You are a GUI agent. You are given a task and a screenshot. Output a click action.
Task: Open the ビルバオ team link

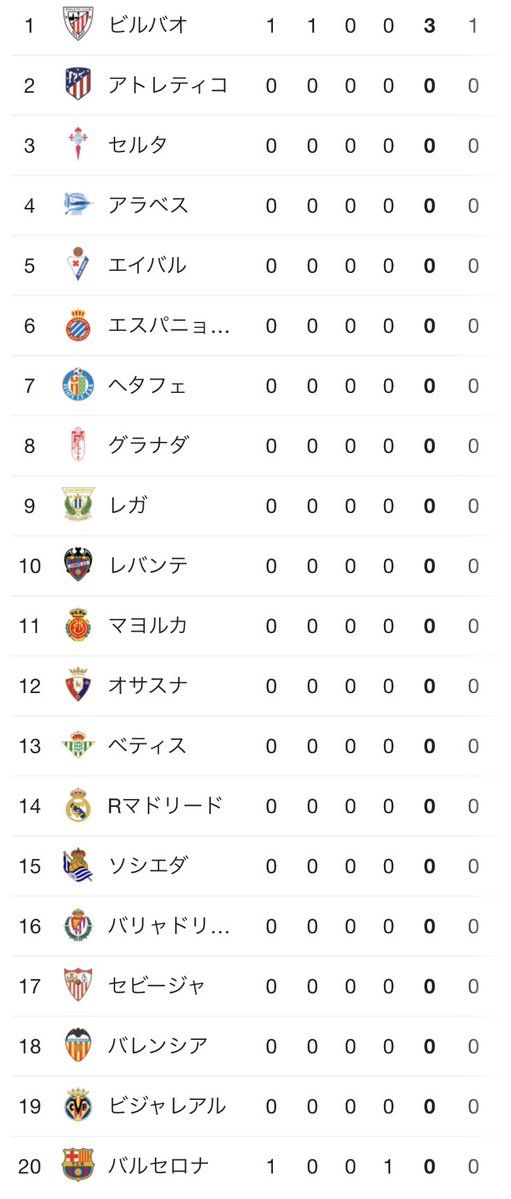[148, 25]
